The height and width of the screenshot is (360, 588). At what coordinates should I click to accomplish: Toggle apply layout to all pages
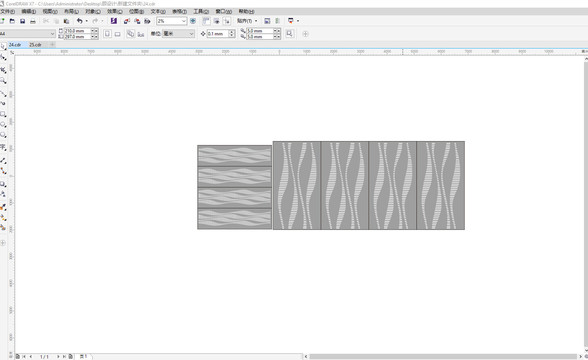tap(130, 34)
